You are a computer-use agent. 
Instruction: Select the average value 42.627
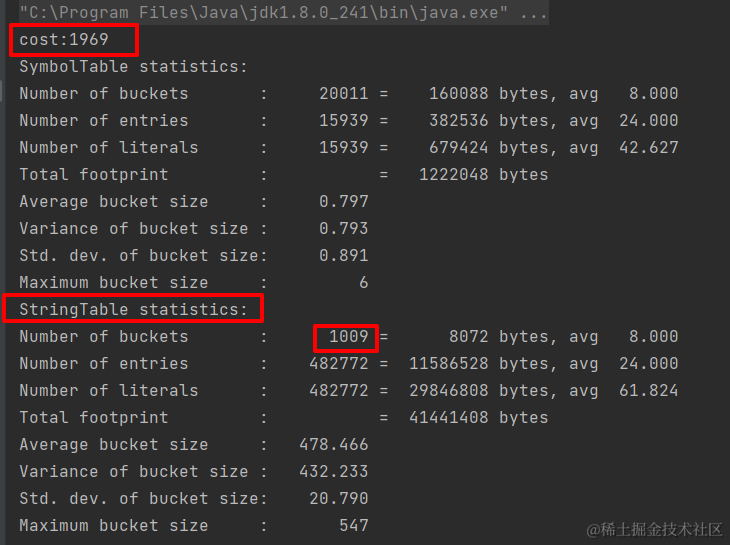(649, 148)
